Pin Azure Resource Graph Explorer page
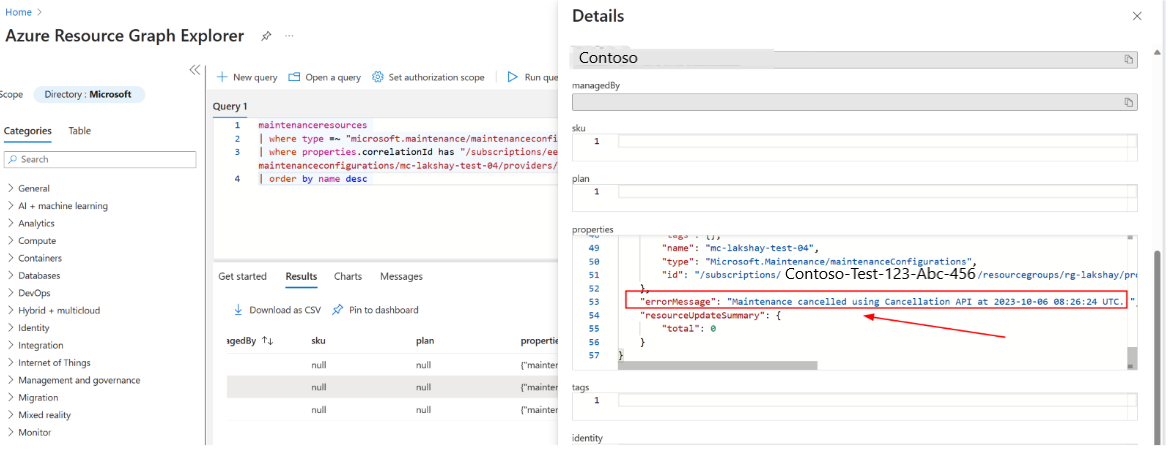The height and width of the screenshot is (454, 1171). [265, 36]
